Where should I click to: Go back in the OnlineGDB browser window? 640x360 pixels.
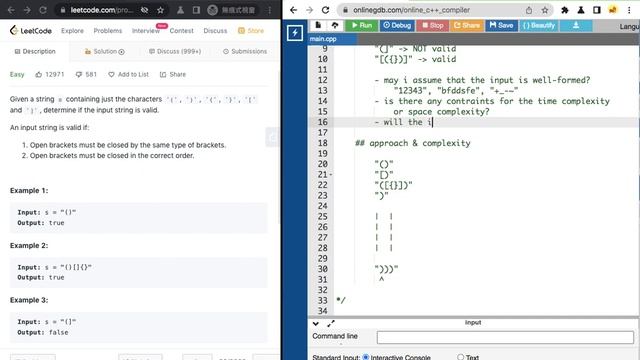(x=293, y=10)
